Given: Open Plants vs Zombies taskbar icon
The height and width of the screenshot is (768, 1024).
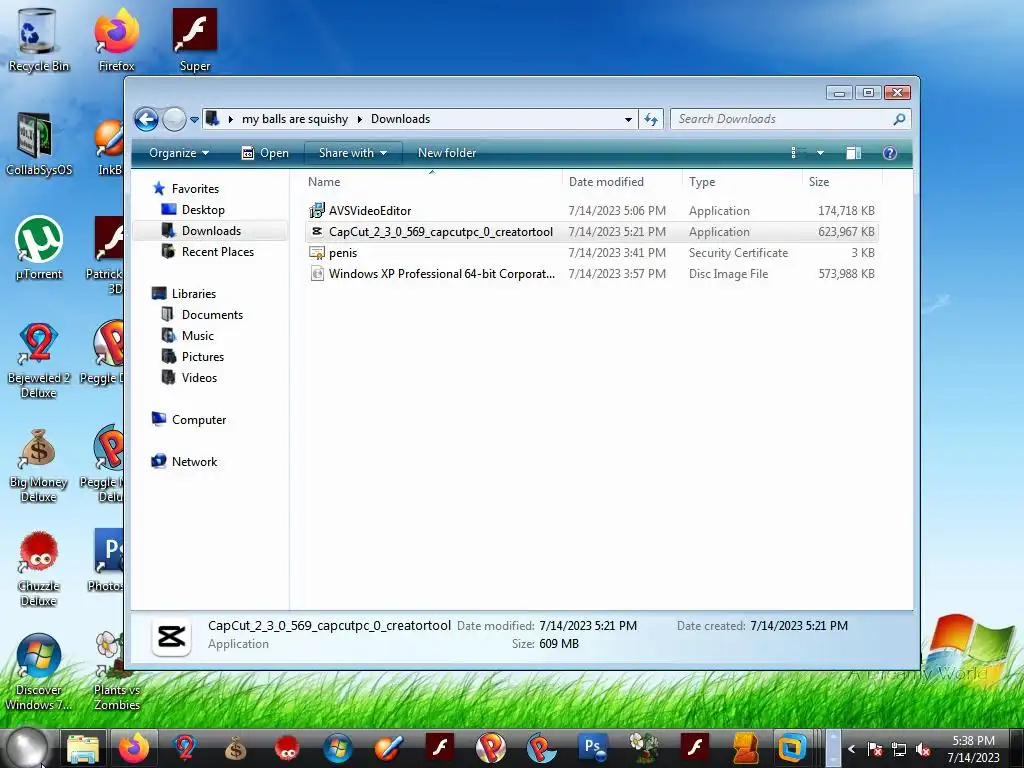Looking at the screenshot, I should tap(644, 748).
